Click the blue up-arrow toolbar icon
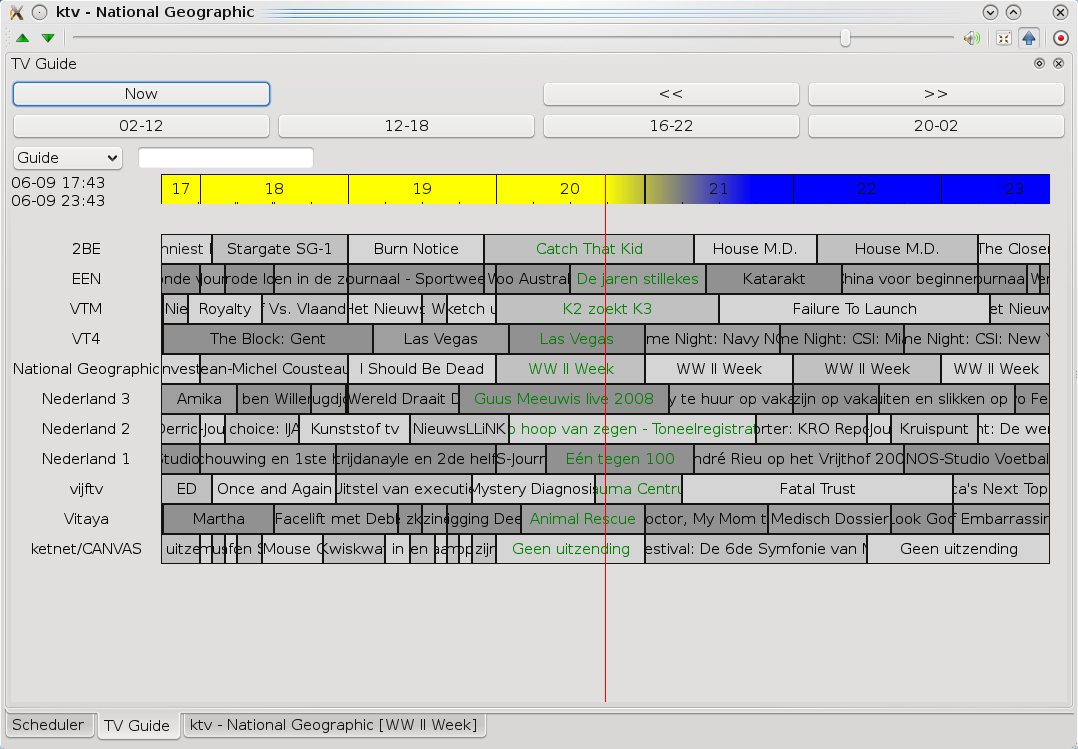The width and height of the screenshot is (1078, 749). click(1028, 38)
